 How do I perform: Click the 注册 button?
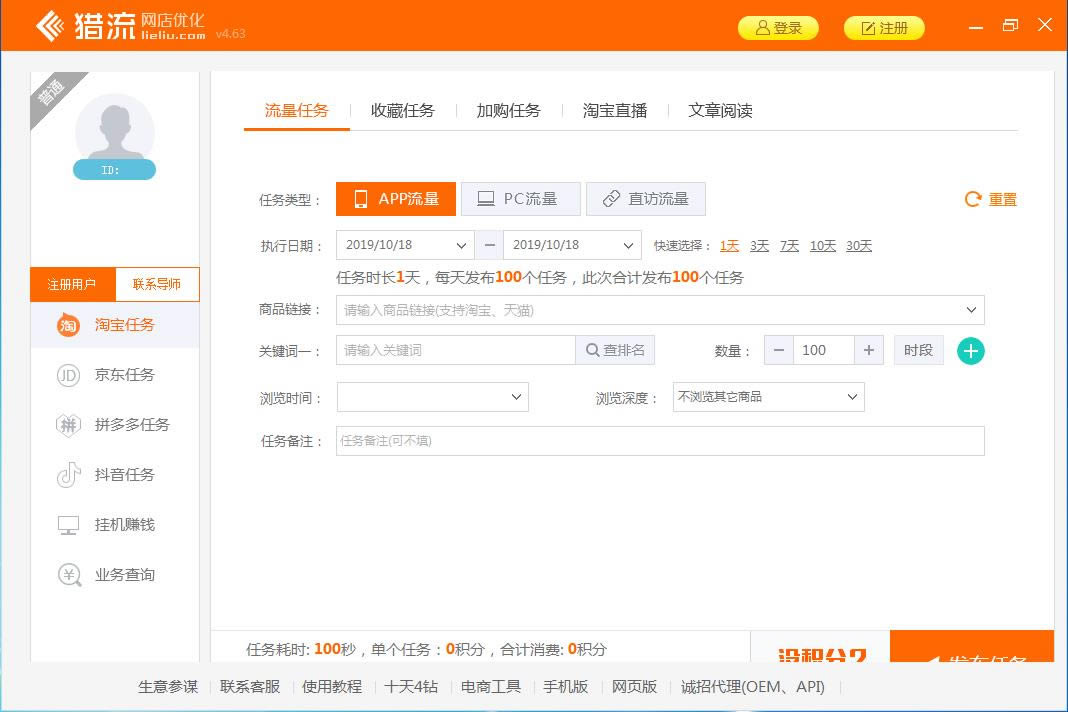(884, 28)
